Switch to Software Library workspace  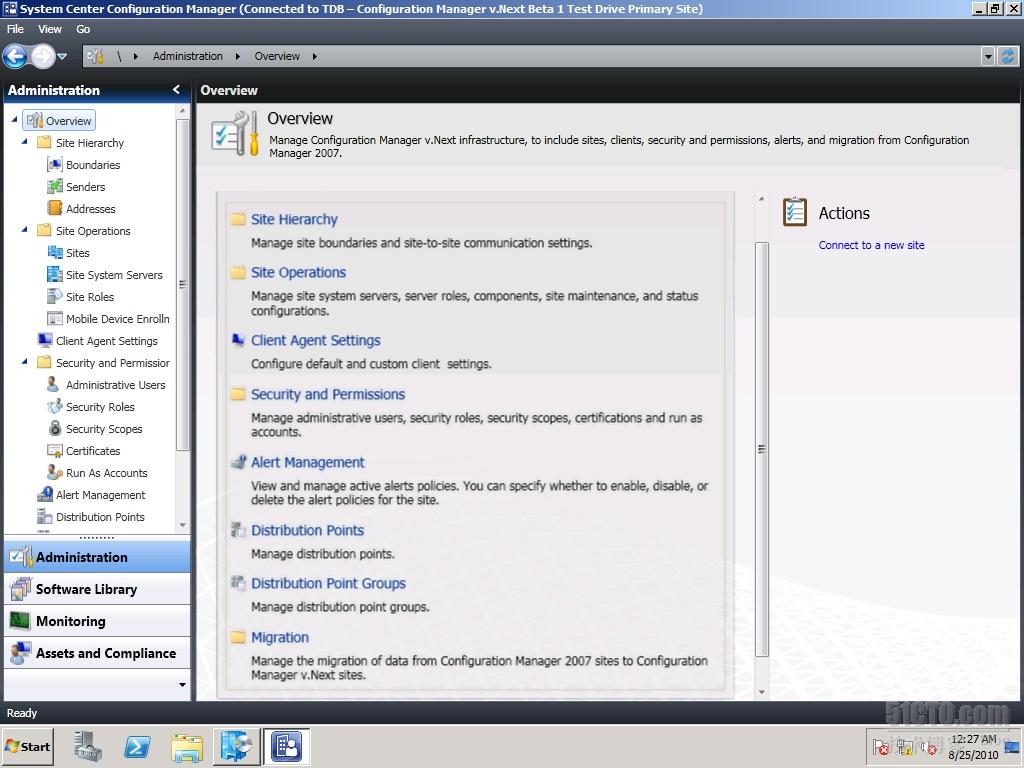97,589
